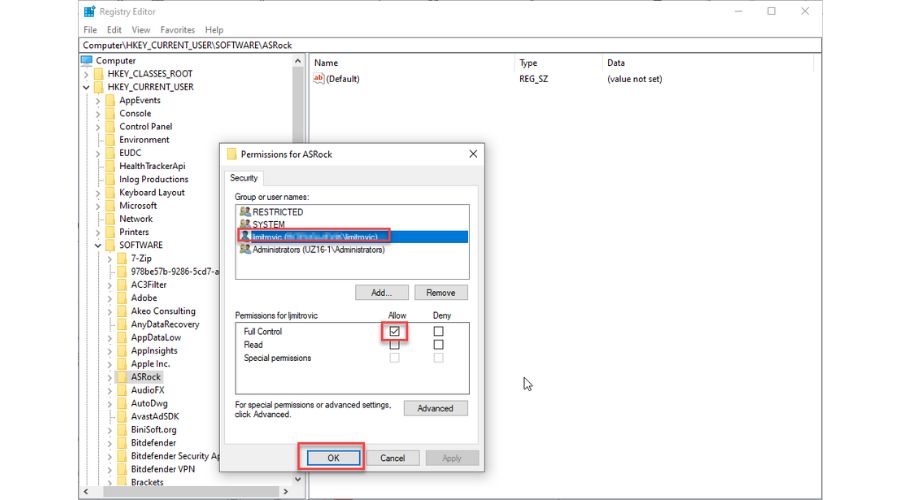
Task: Click the EUDC folder icon
Action: (x=110, y=153)
